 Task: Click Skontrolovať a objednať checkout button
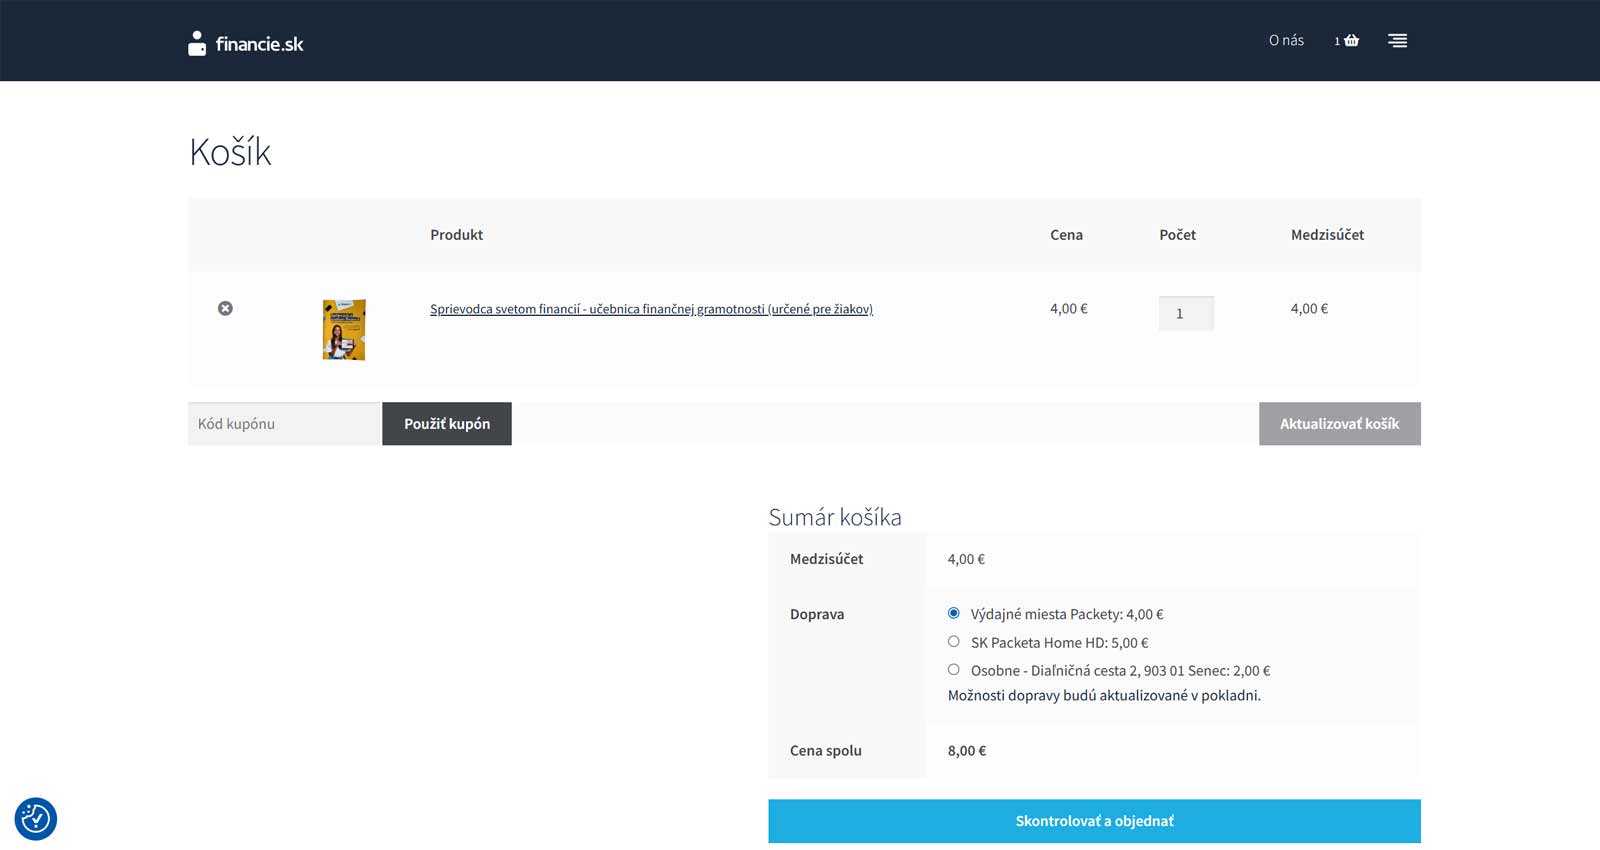point(1094,821)
